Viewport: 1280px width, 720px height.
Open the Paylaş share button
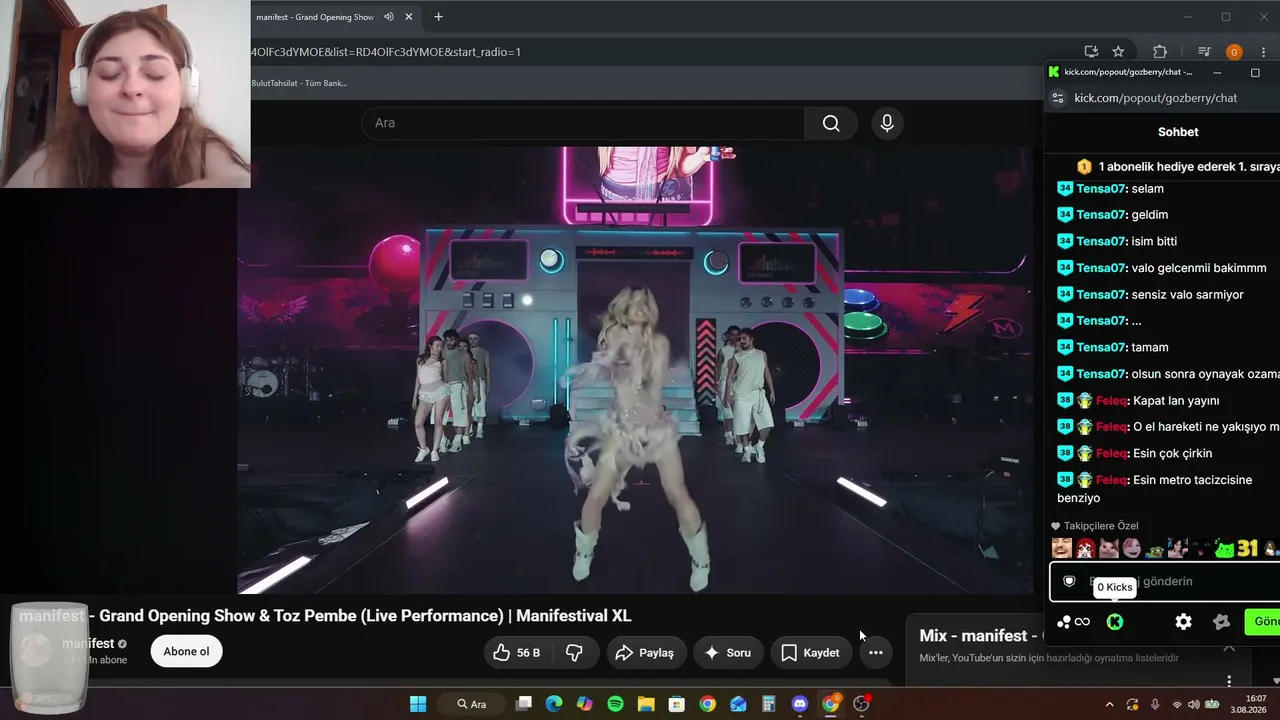(x=645, y=653)
